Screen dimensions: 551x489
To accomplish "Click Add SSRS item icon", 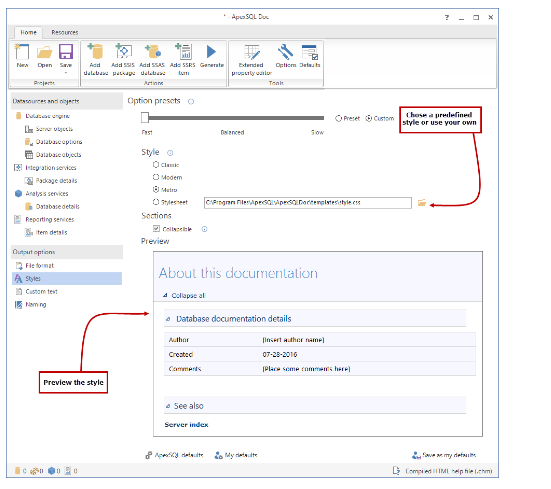I will [183, 51].
